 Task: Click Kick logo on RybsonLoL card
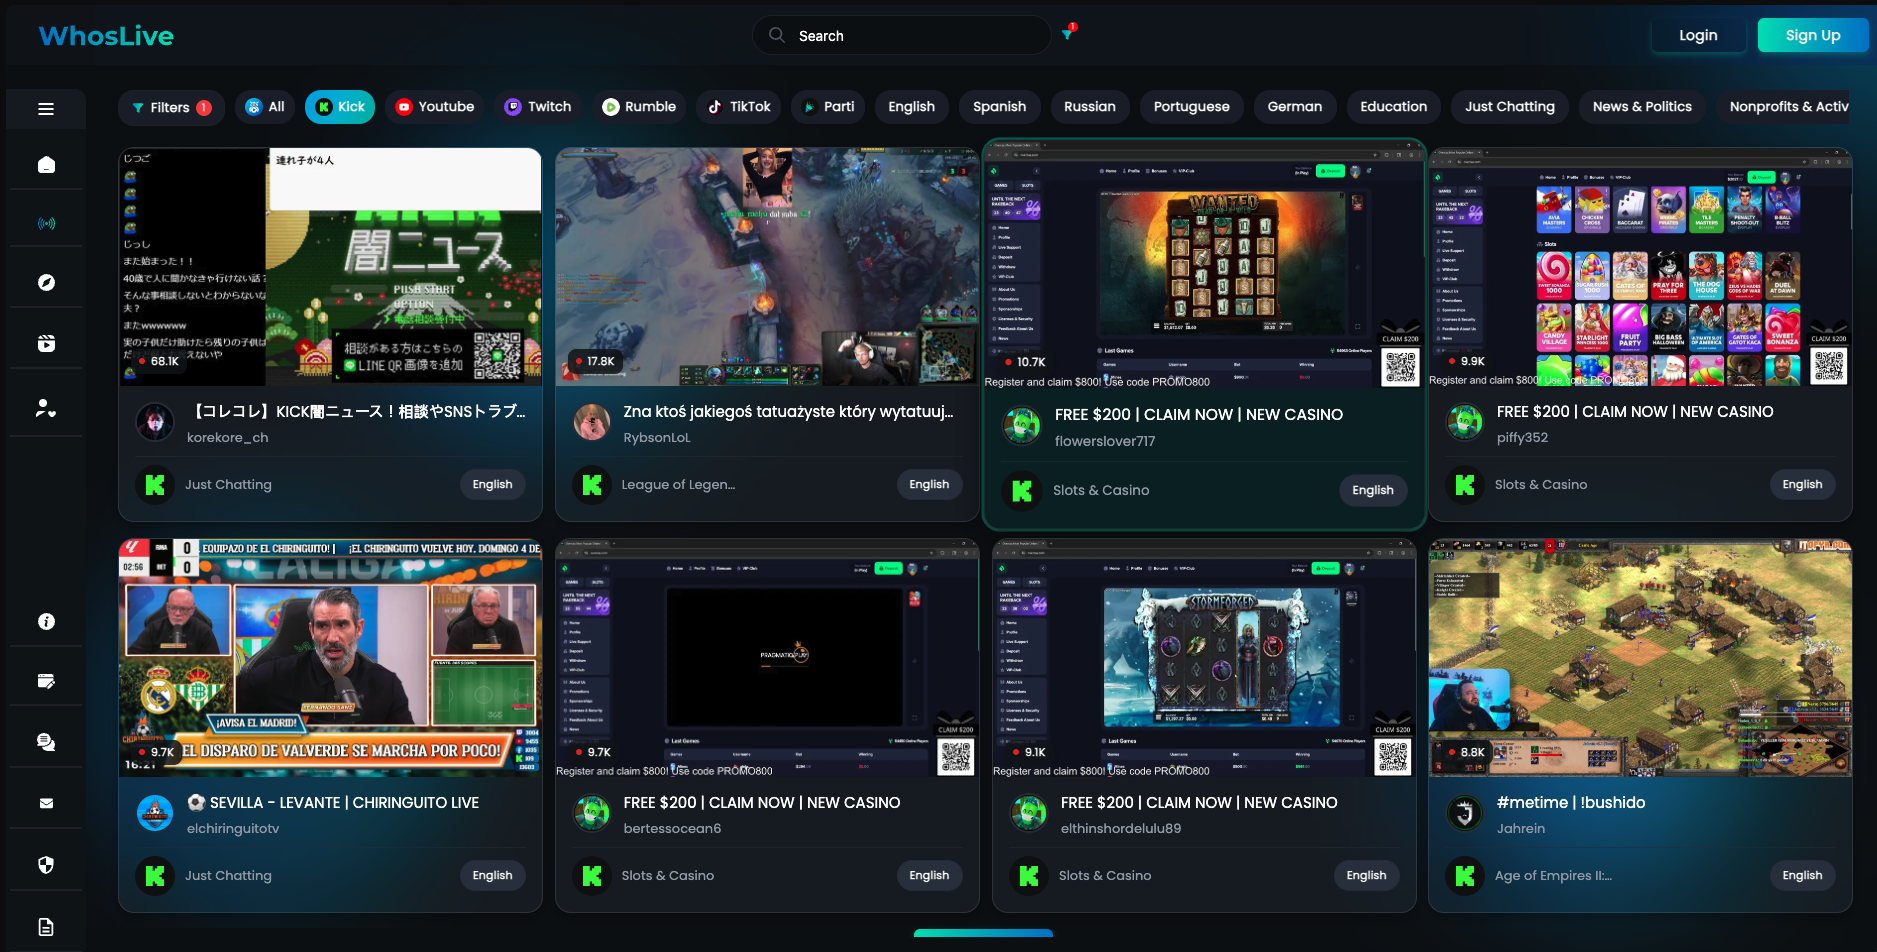coord(592,485)
